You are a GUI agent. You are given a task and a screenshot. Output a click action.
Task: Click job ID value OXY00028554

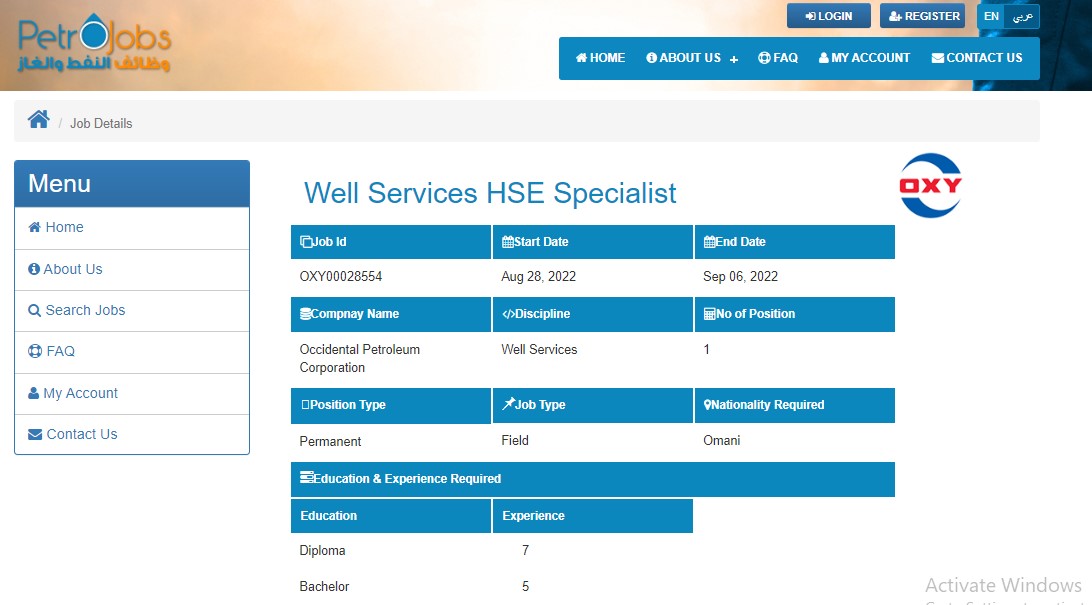click(341, 276)
